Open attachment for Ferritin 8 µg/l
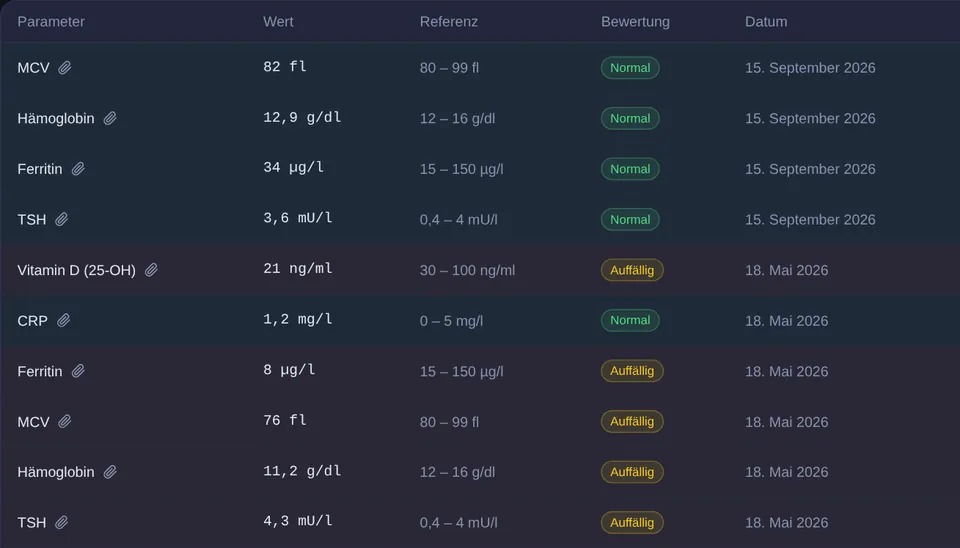This screenshot has height=548, width=960. [78, 371]
